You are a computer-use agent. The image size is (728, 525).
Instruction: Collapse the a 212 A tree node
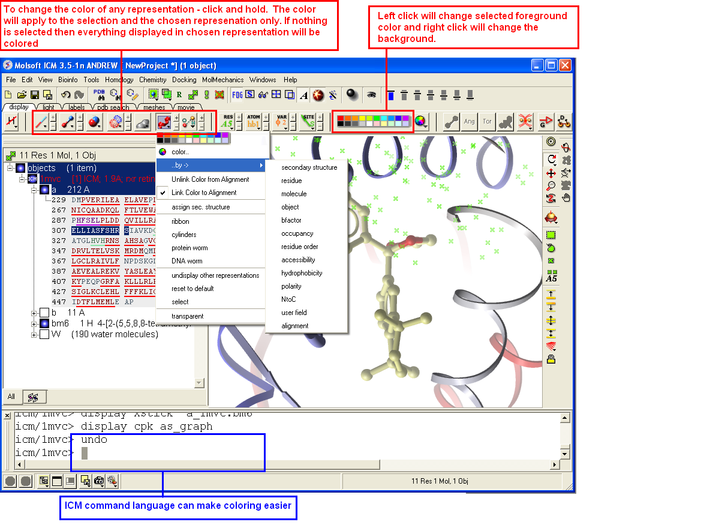tap(34, 190)
